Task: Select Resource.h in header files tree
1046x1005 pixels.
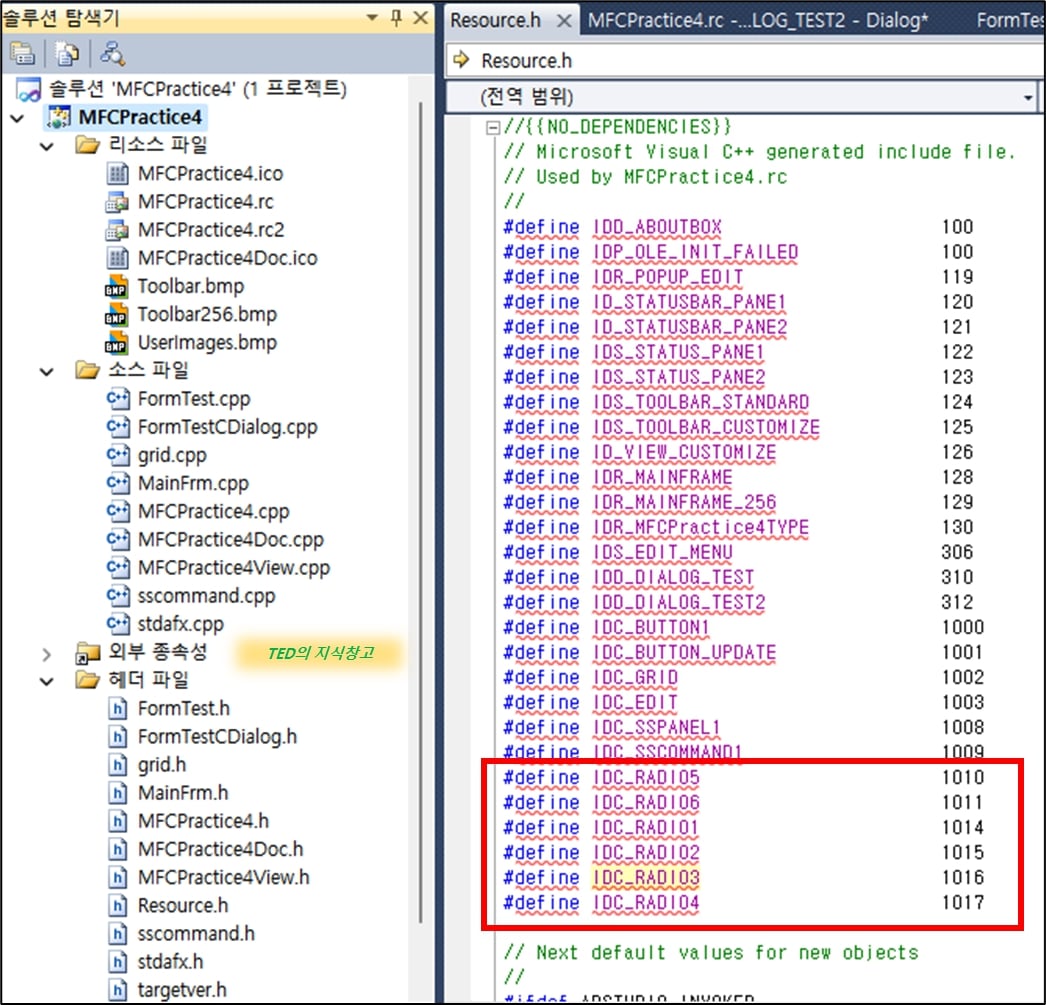Action: coord(182,906)
